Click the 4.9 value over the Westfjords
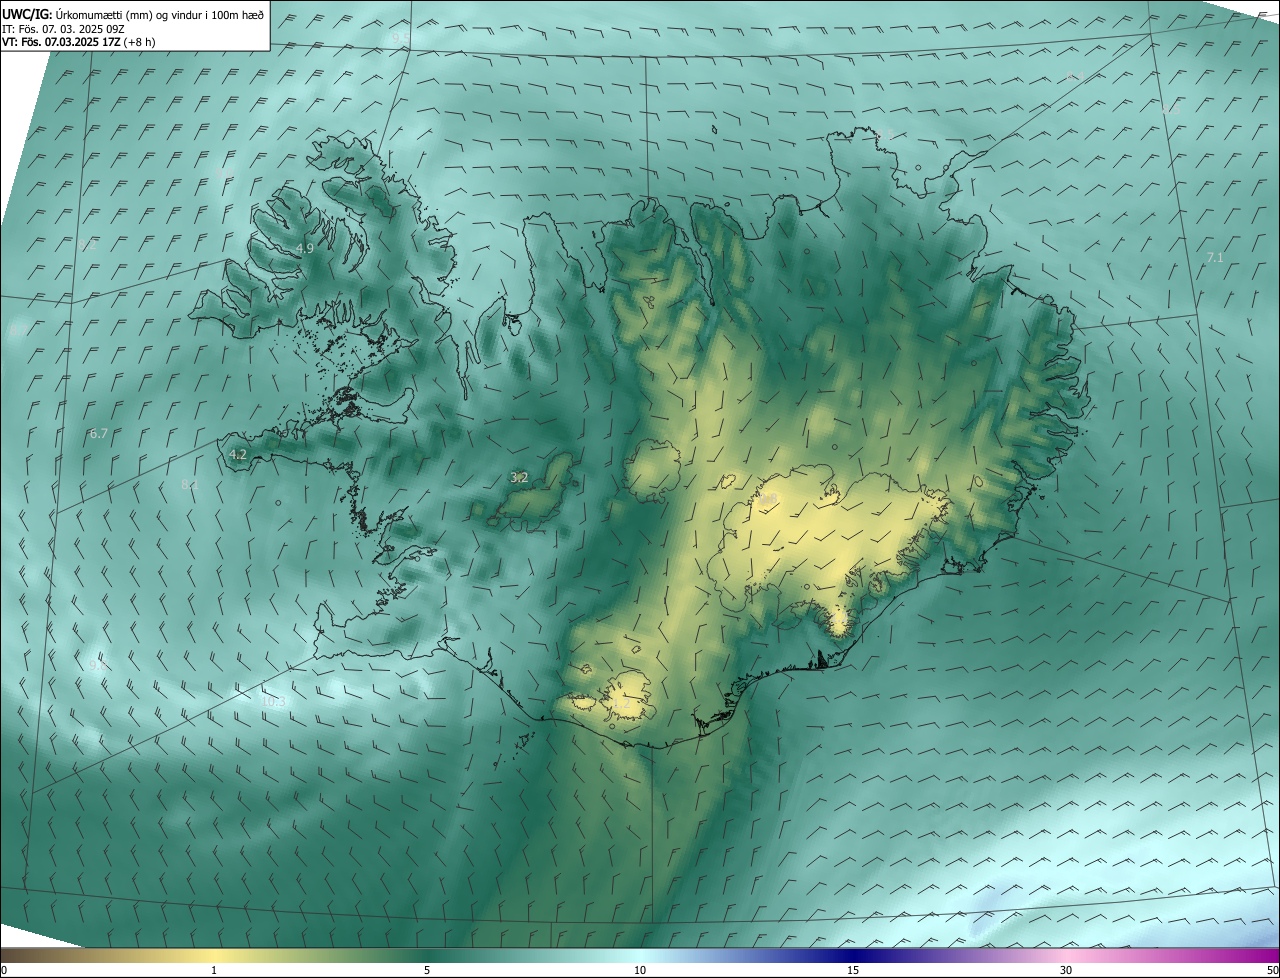1280x978 pixels. (305, 248)
